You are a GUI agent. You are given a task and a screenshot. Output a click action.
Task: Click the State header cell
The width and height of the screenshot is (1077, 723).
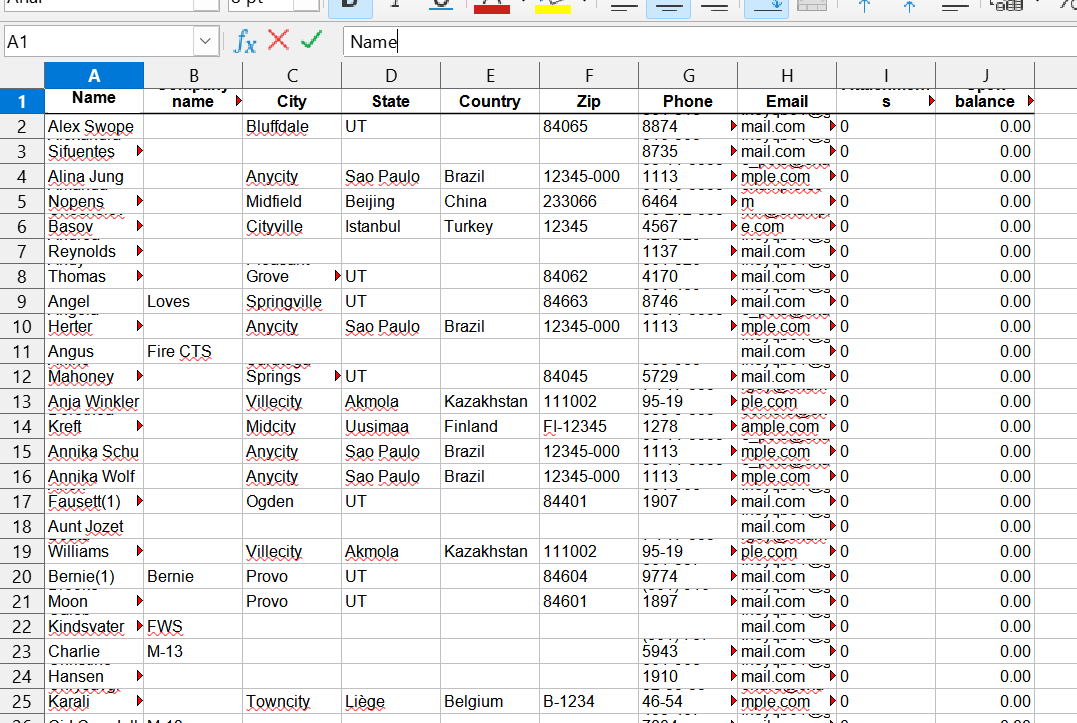point(391,101)
